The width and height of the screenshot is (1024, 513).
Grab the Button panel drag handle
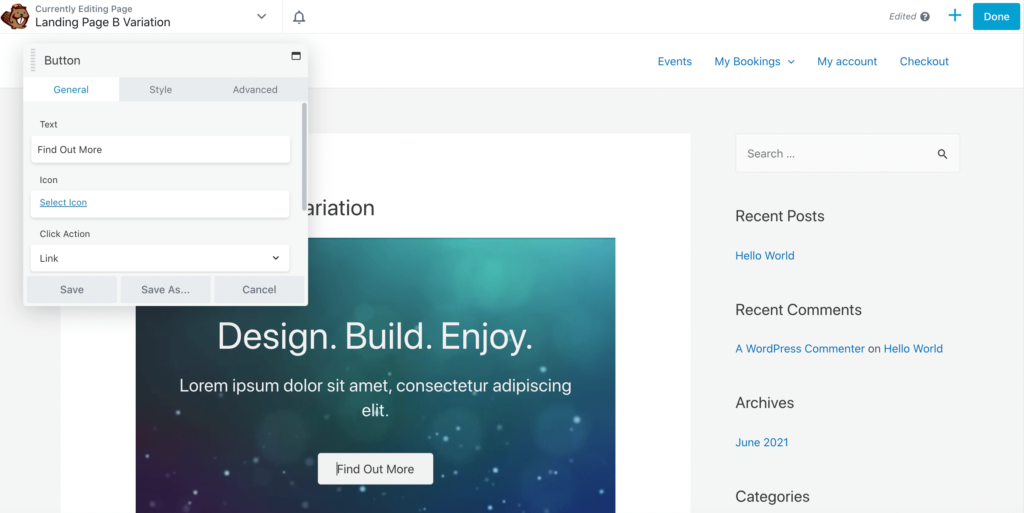[x=33, y=60]
